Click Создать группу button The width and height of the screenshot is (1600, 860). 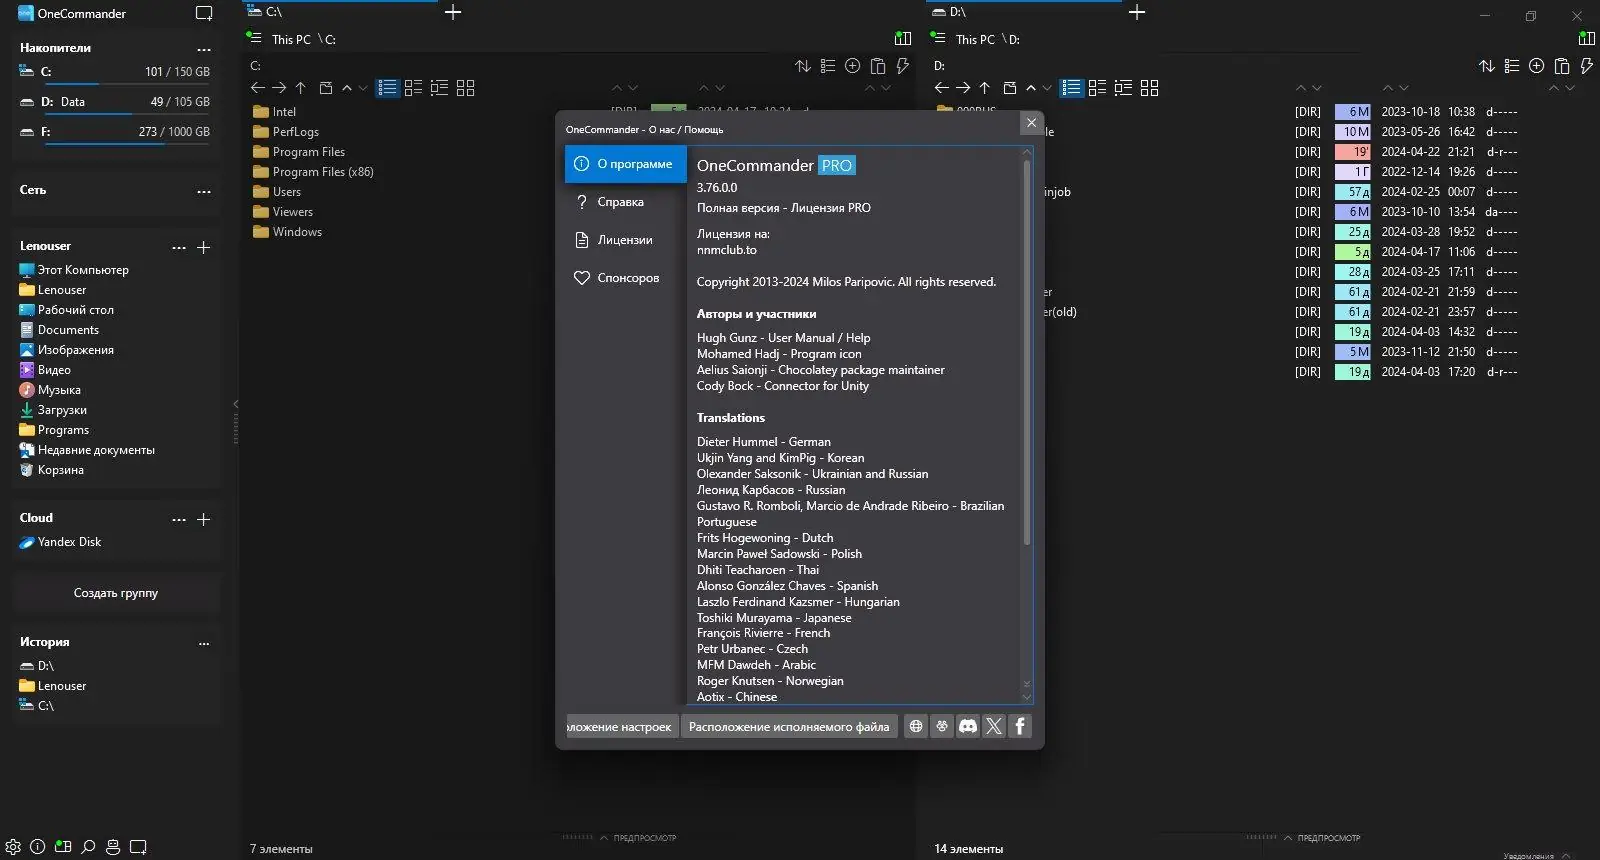[x=116, y=593]
